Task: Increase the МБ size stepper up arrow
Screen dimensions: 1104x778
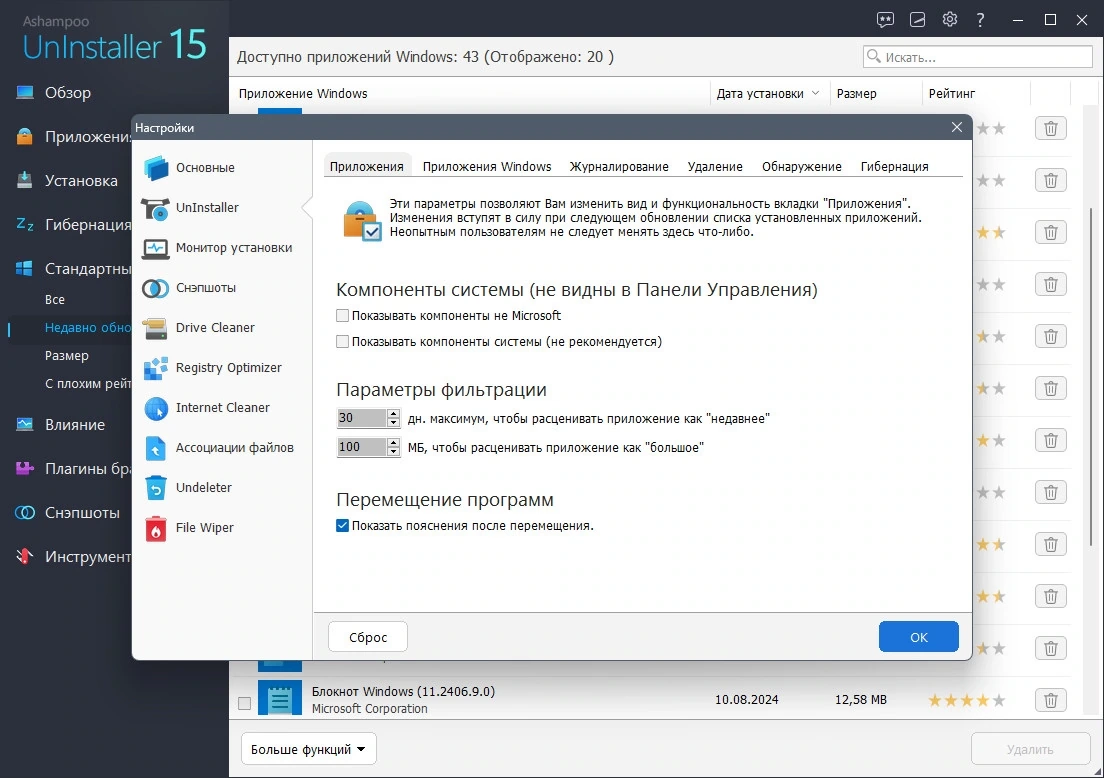Action: pos(394,442)
